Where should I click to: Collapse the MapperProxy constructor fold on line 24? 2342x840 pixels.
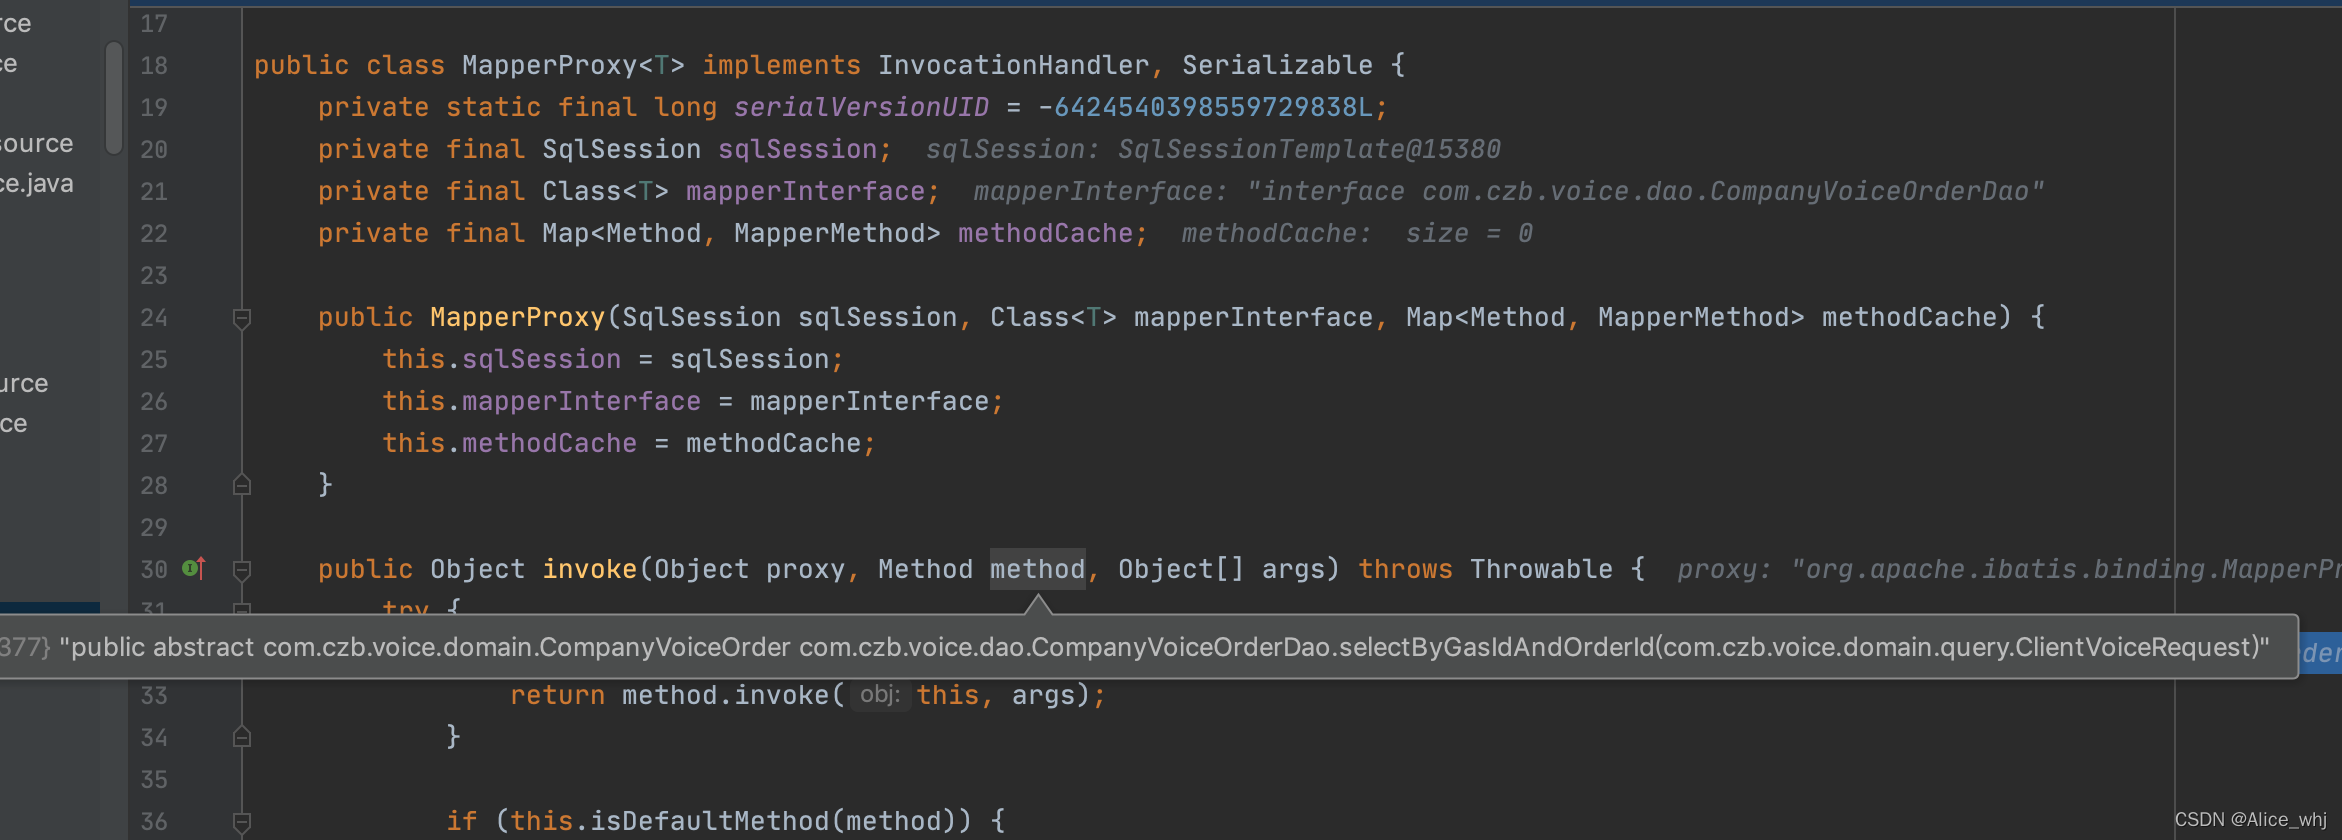[241, 318]
